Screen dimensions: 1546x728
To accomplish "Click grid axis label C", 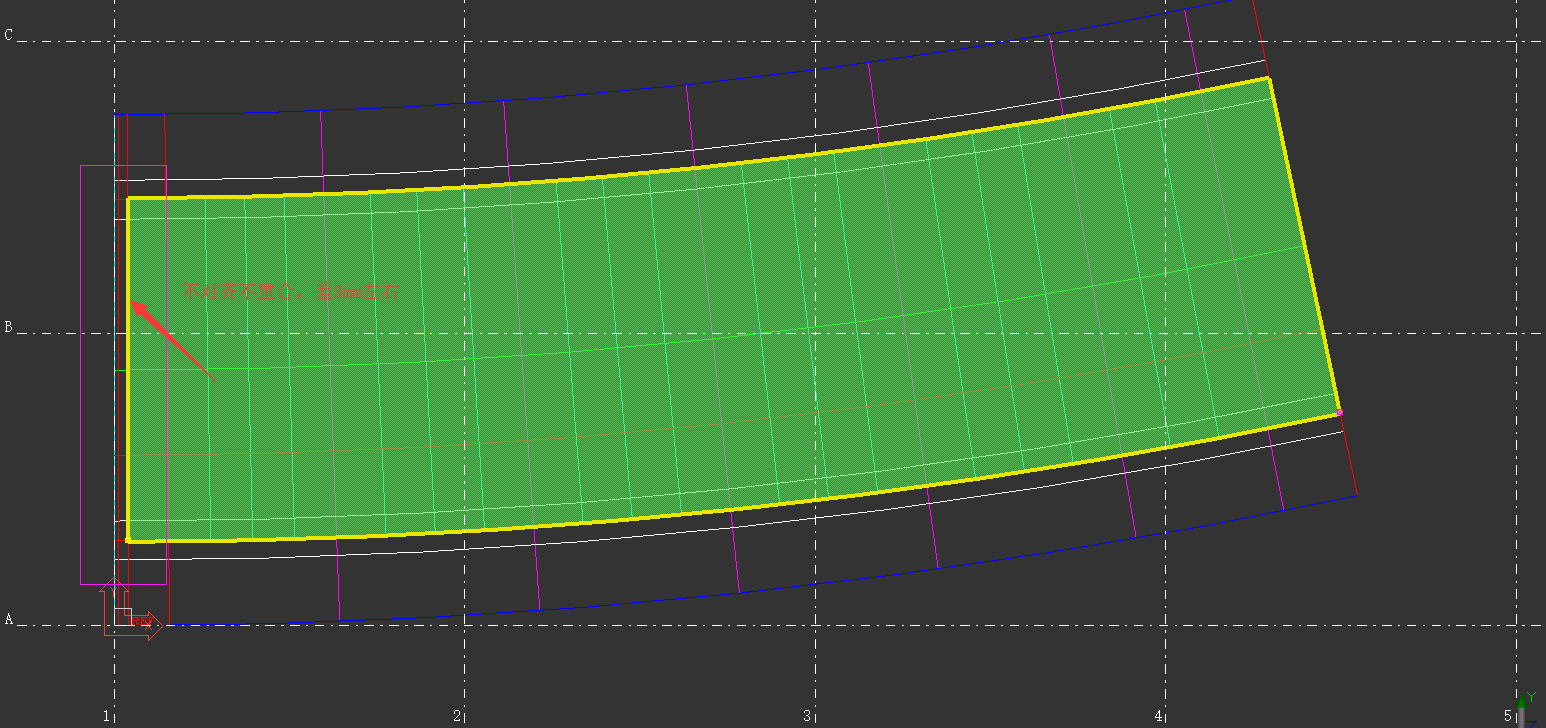I will [x=9, y=35].
